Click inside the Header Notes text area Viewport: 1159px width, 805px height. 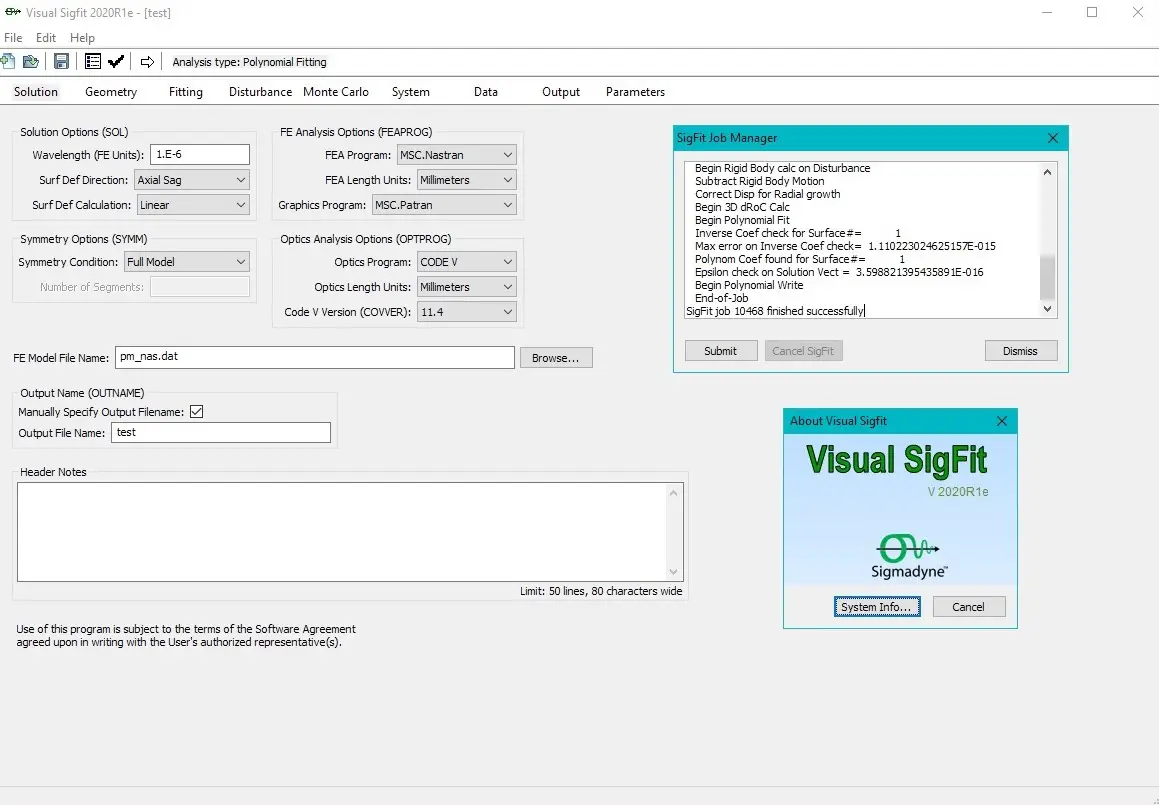(342, 531)
